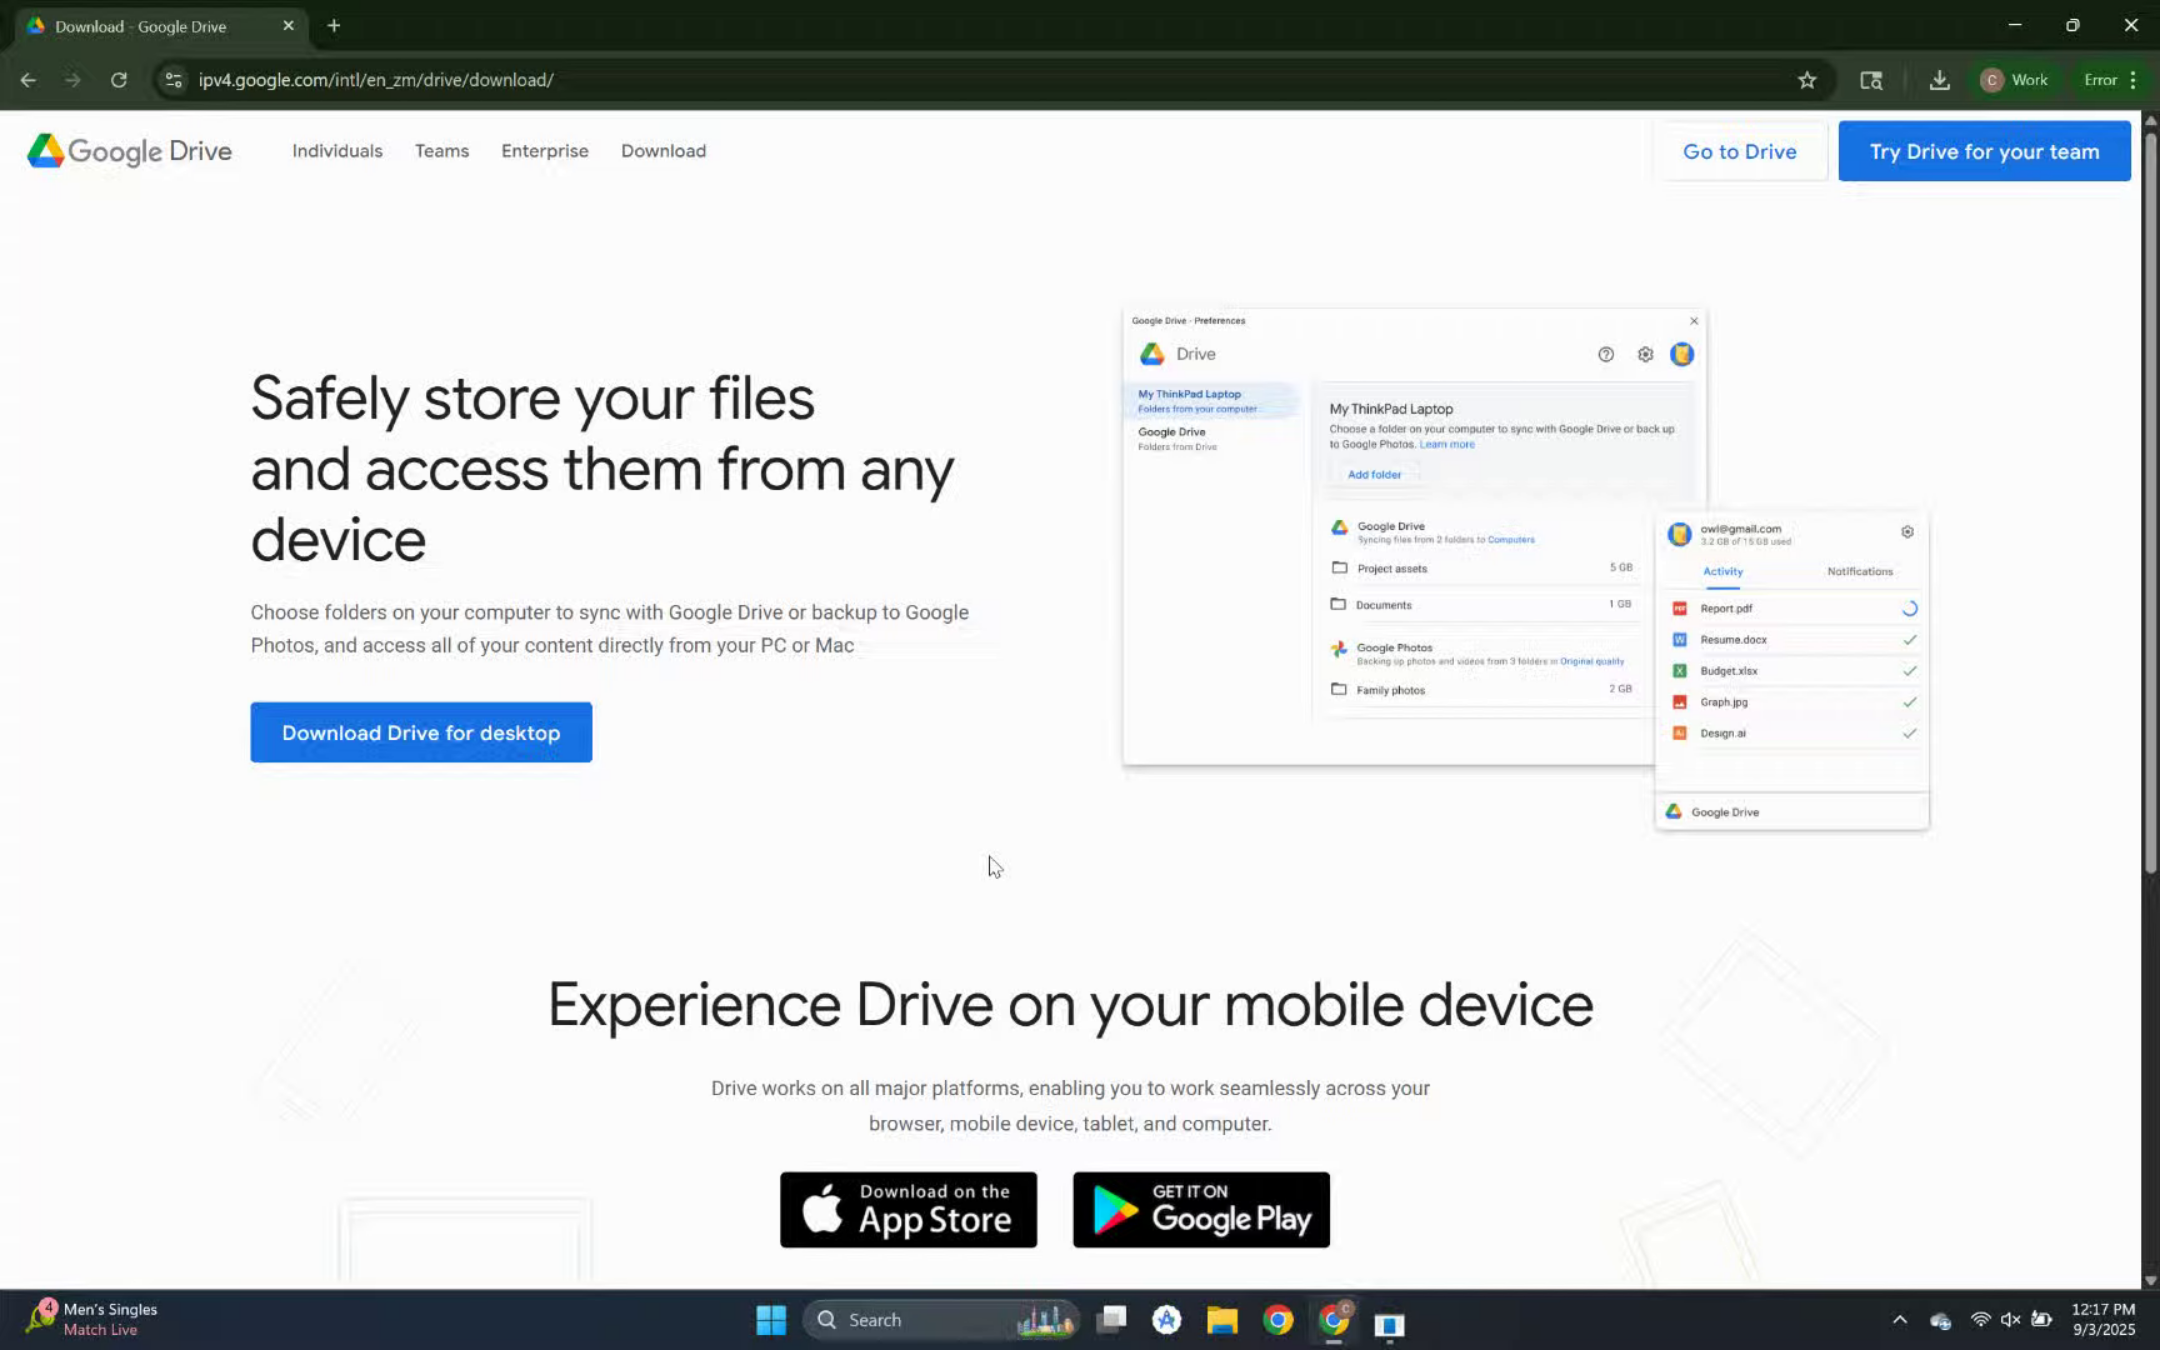This screenshot has height=1350, width=2160.
Task: Show hidden system tray icons chevron
Action: click(x=1900, y=1320)
